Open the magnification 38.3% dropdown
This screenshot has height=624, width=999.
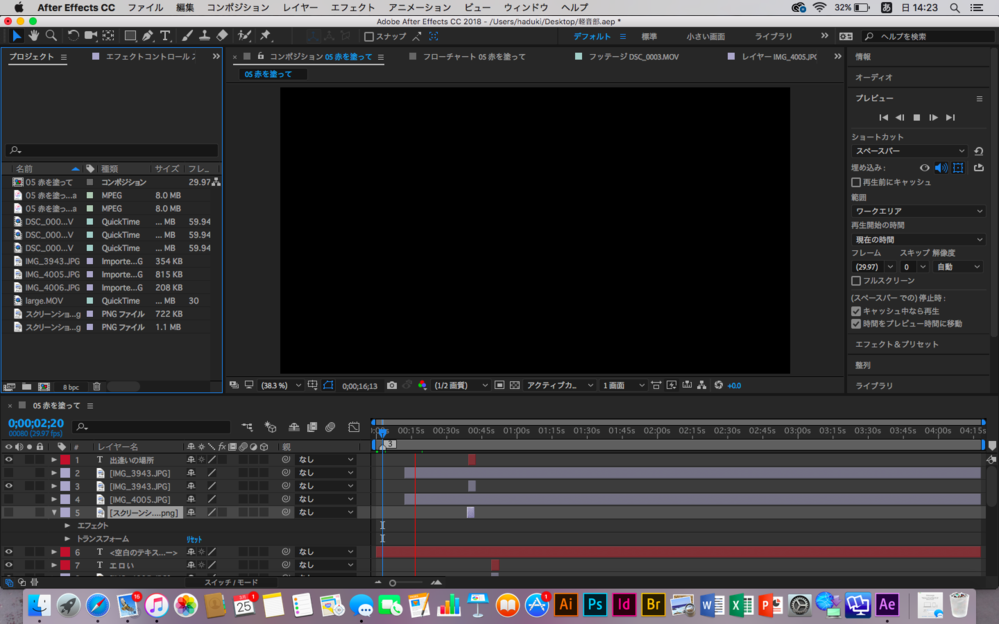click(281, 386)
